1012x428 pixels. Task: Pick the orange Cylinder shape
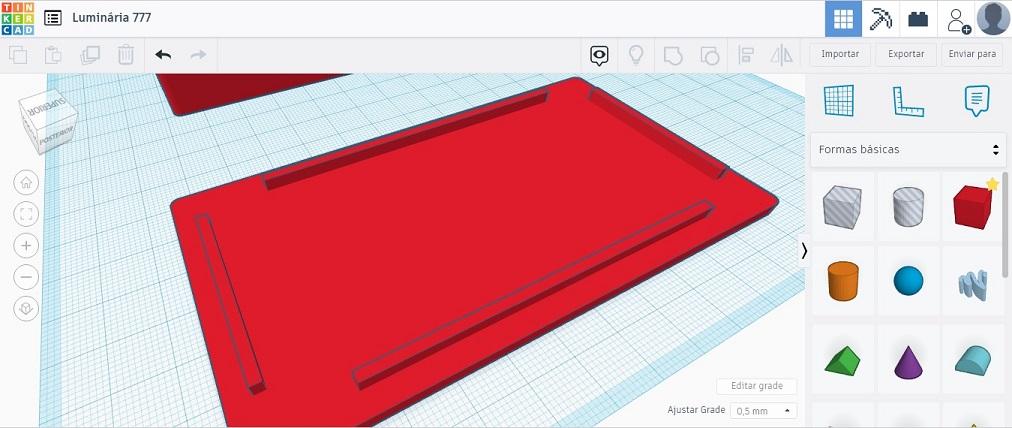click(842, 281)
